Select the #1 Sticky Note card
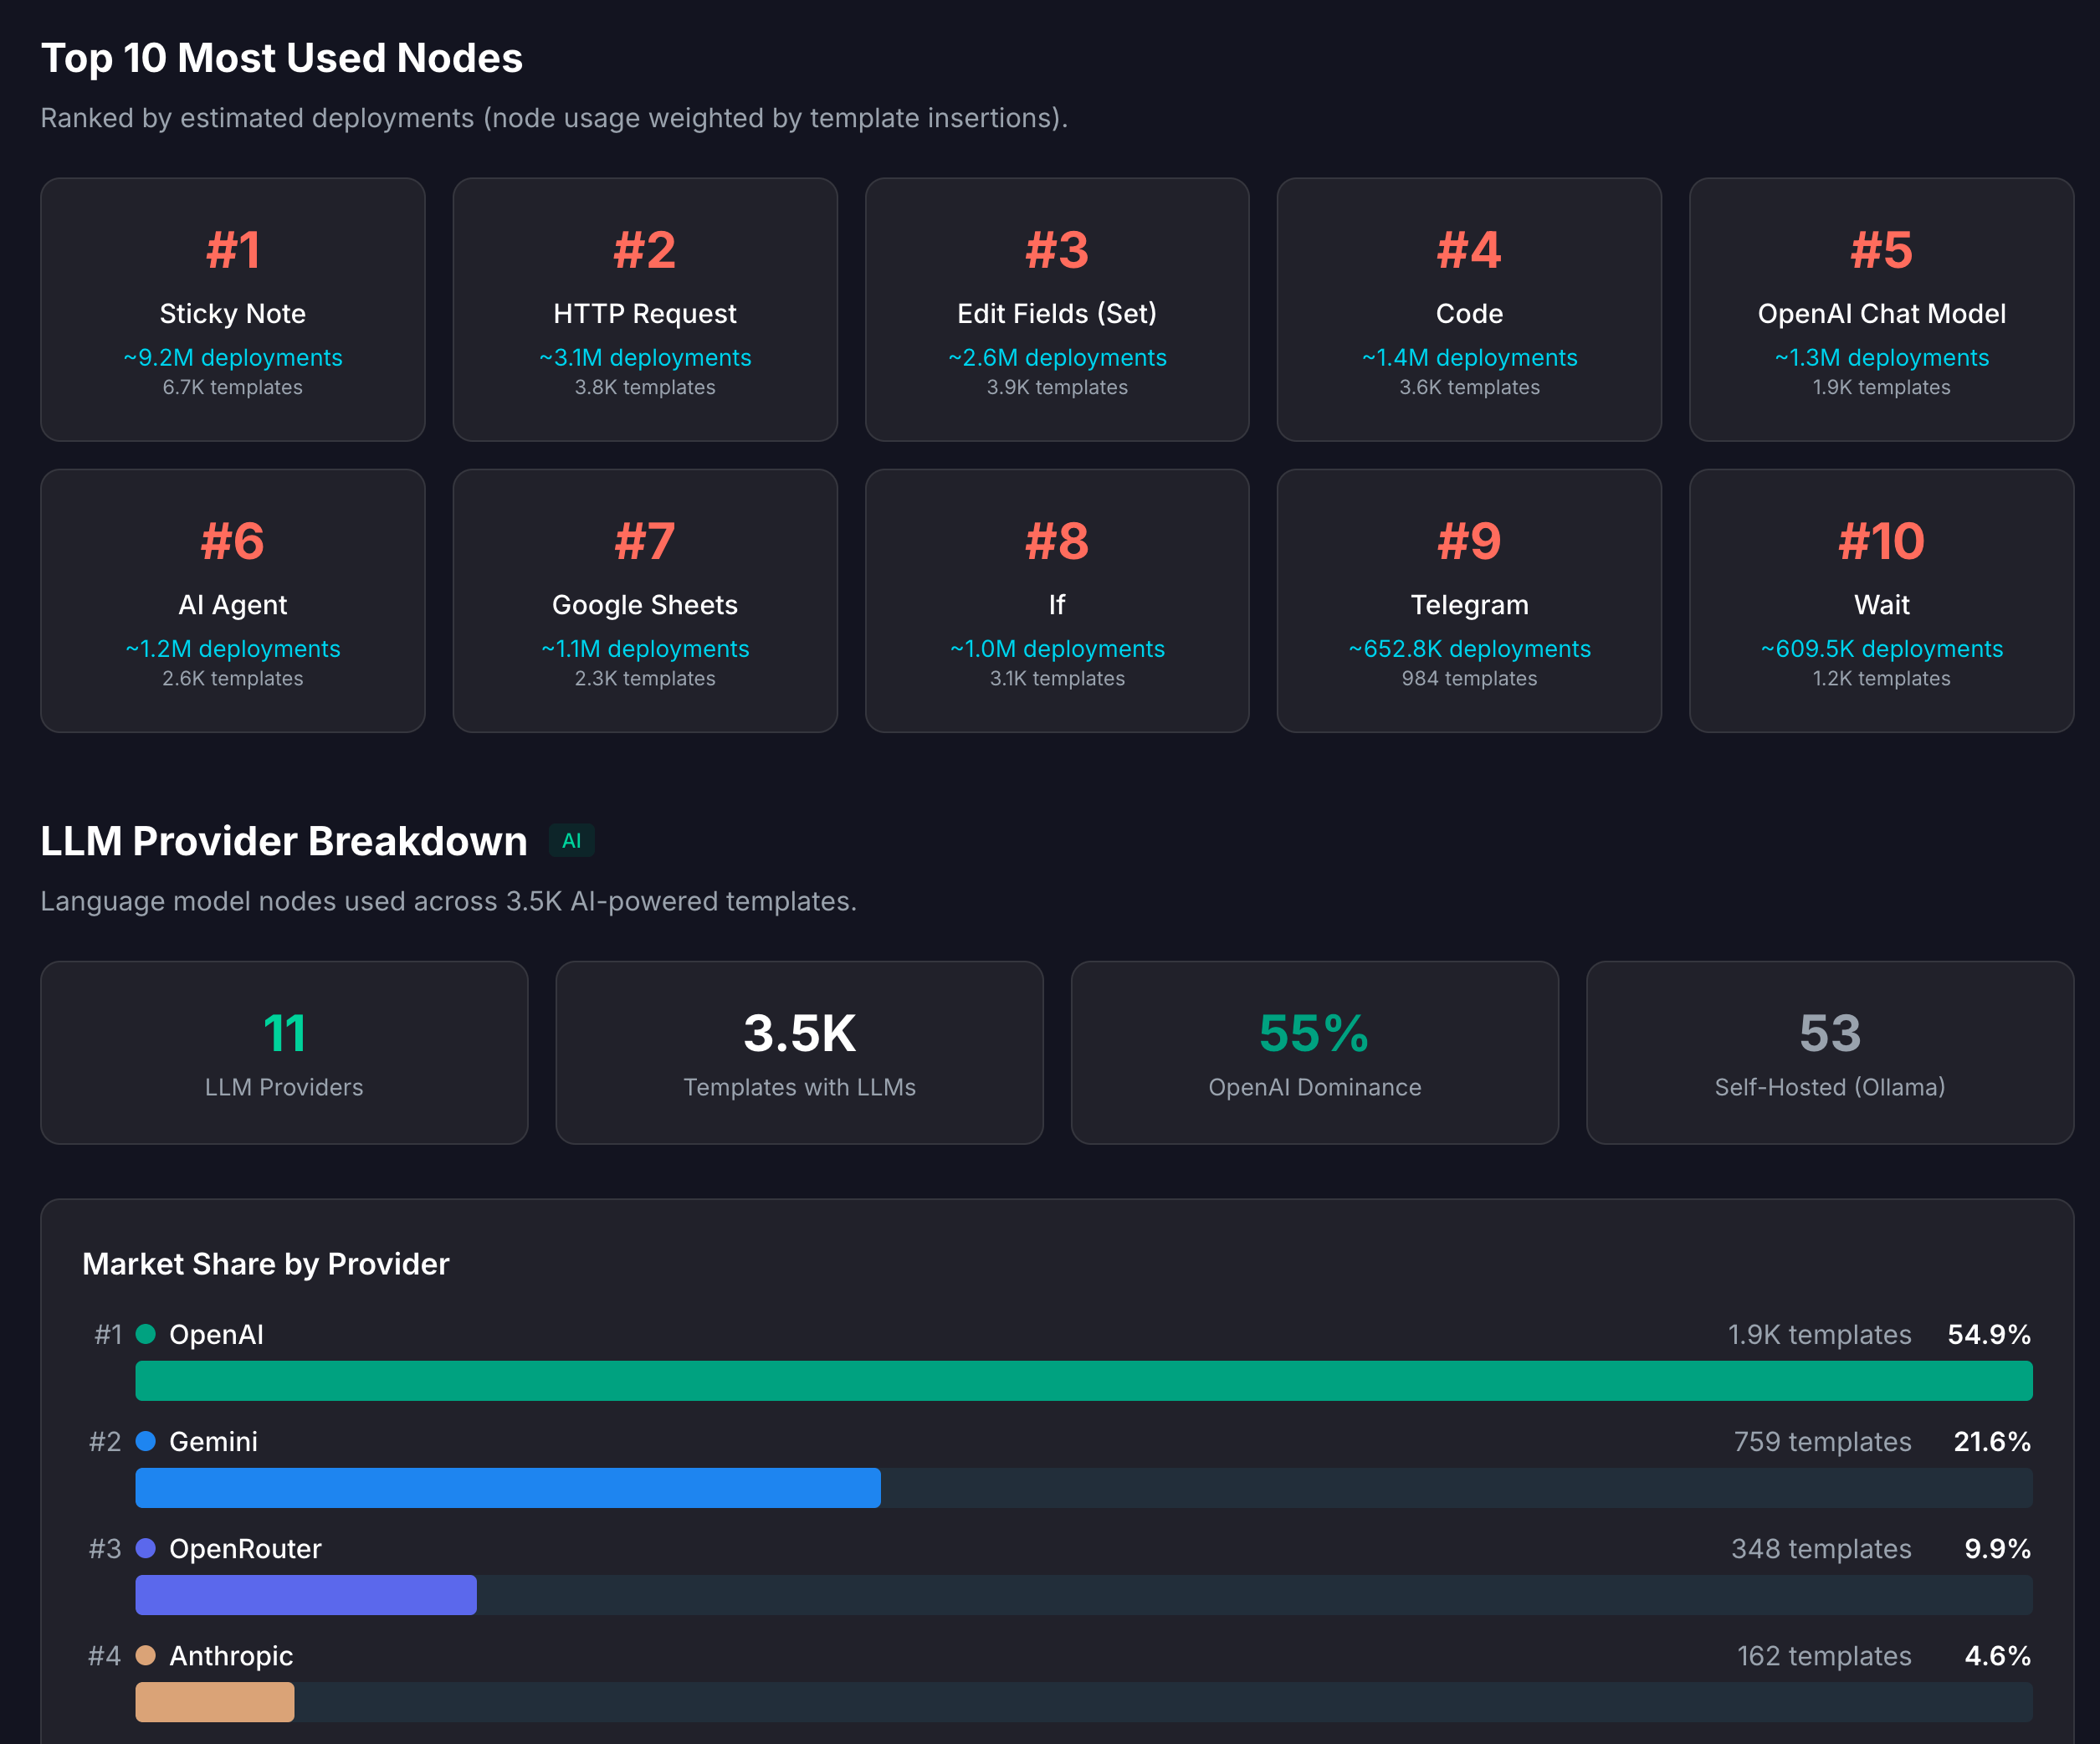This screenshot has height=1744, width=2100. tap(232, 310)
